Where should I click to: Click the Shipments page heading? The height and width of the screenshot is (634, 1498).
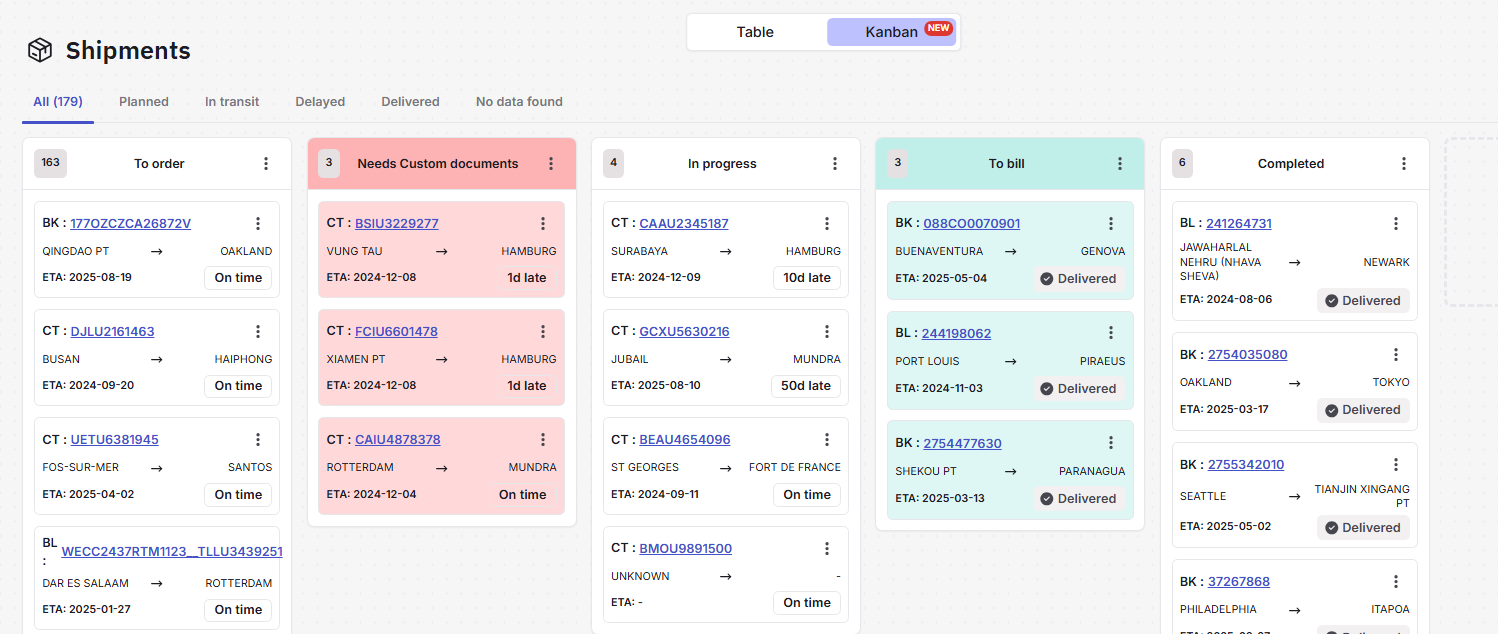(128, 50)
